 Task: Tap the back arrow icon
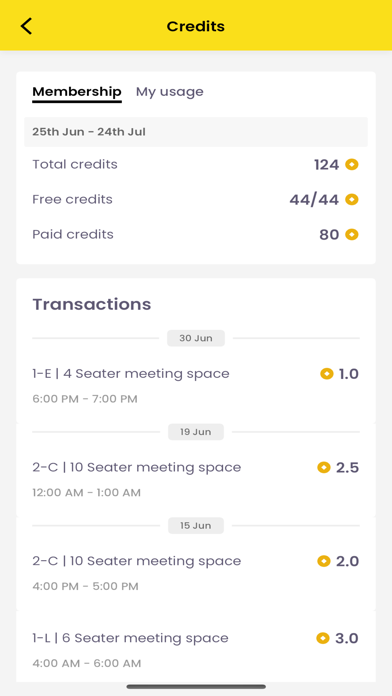tap(26, 26)
